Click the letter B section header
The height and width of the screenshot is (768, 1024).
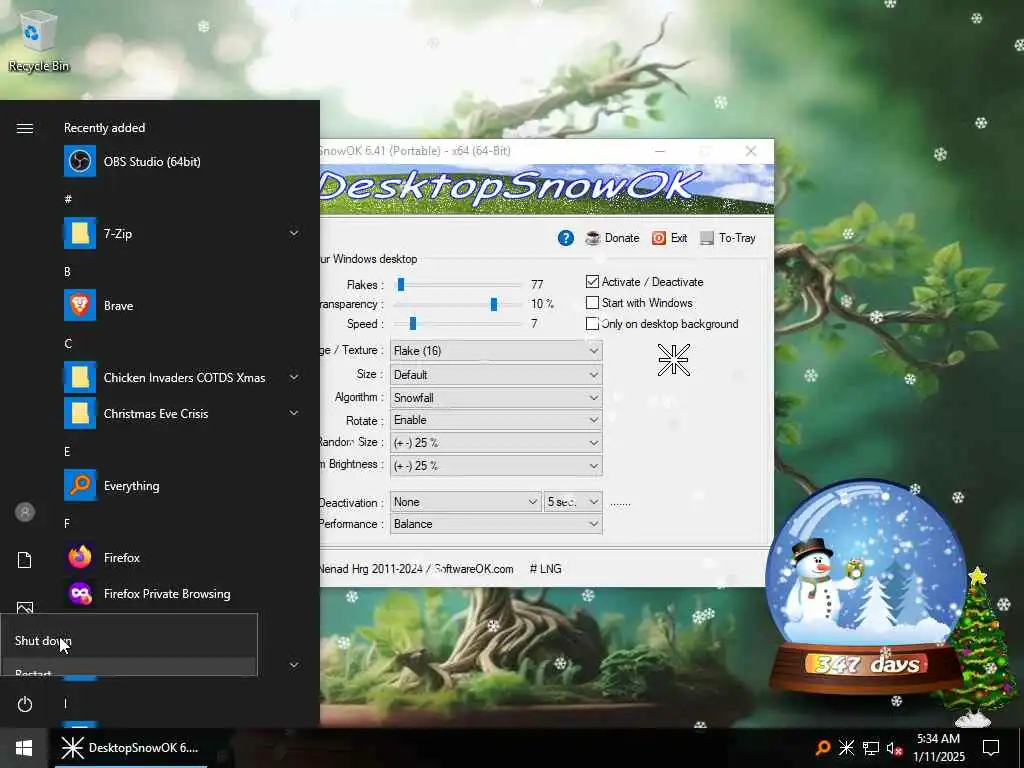coord(67,272)
